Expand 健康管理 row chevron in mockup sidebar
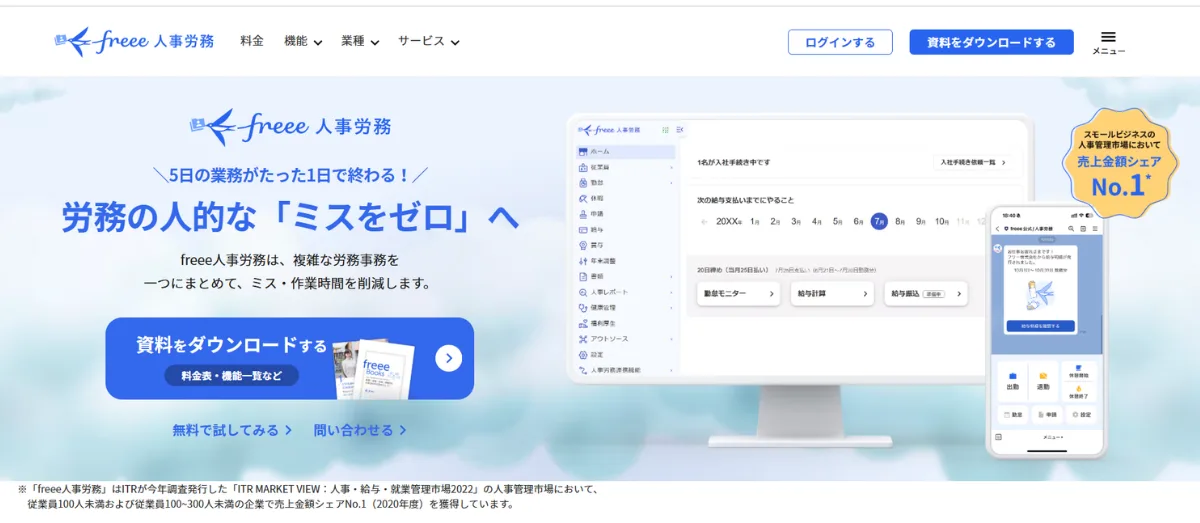The image size is (1200, 523). [671, 307]
